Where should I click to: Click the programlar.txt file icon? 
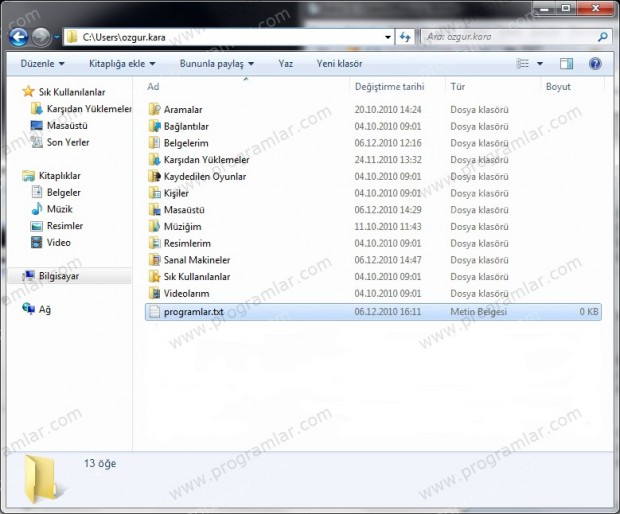pyautogui.click(x=154, y=312)
